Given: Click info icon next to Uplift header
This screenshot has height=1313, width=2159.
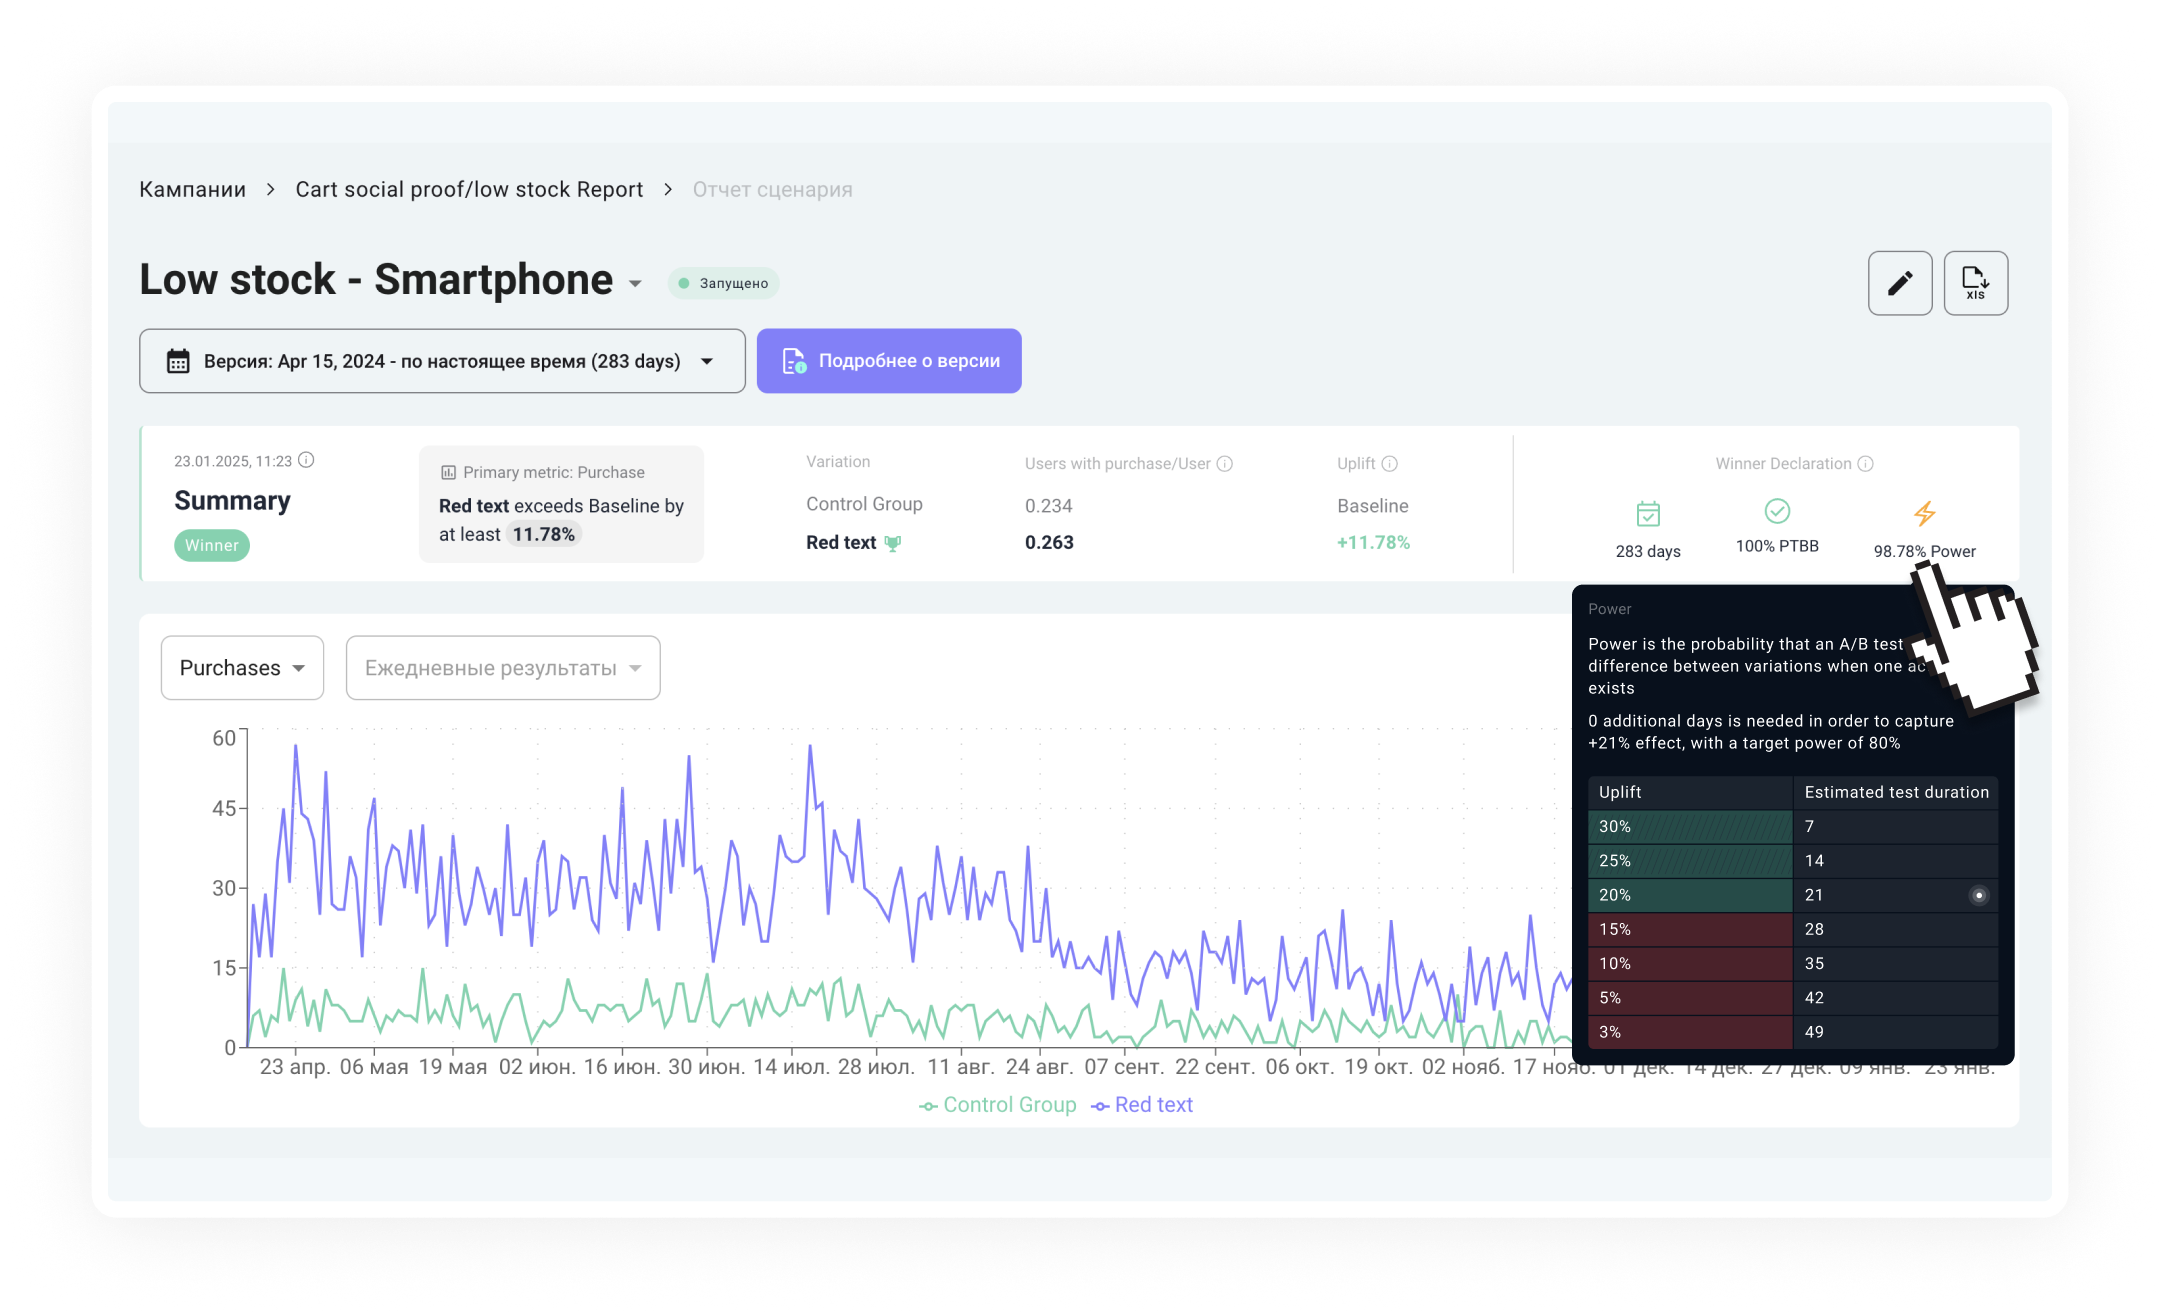Looking at the screenshot, I should (1390, 464).
